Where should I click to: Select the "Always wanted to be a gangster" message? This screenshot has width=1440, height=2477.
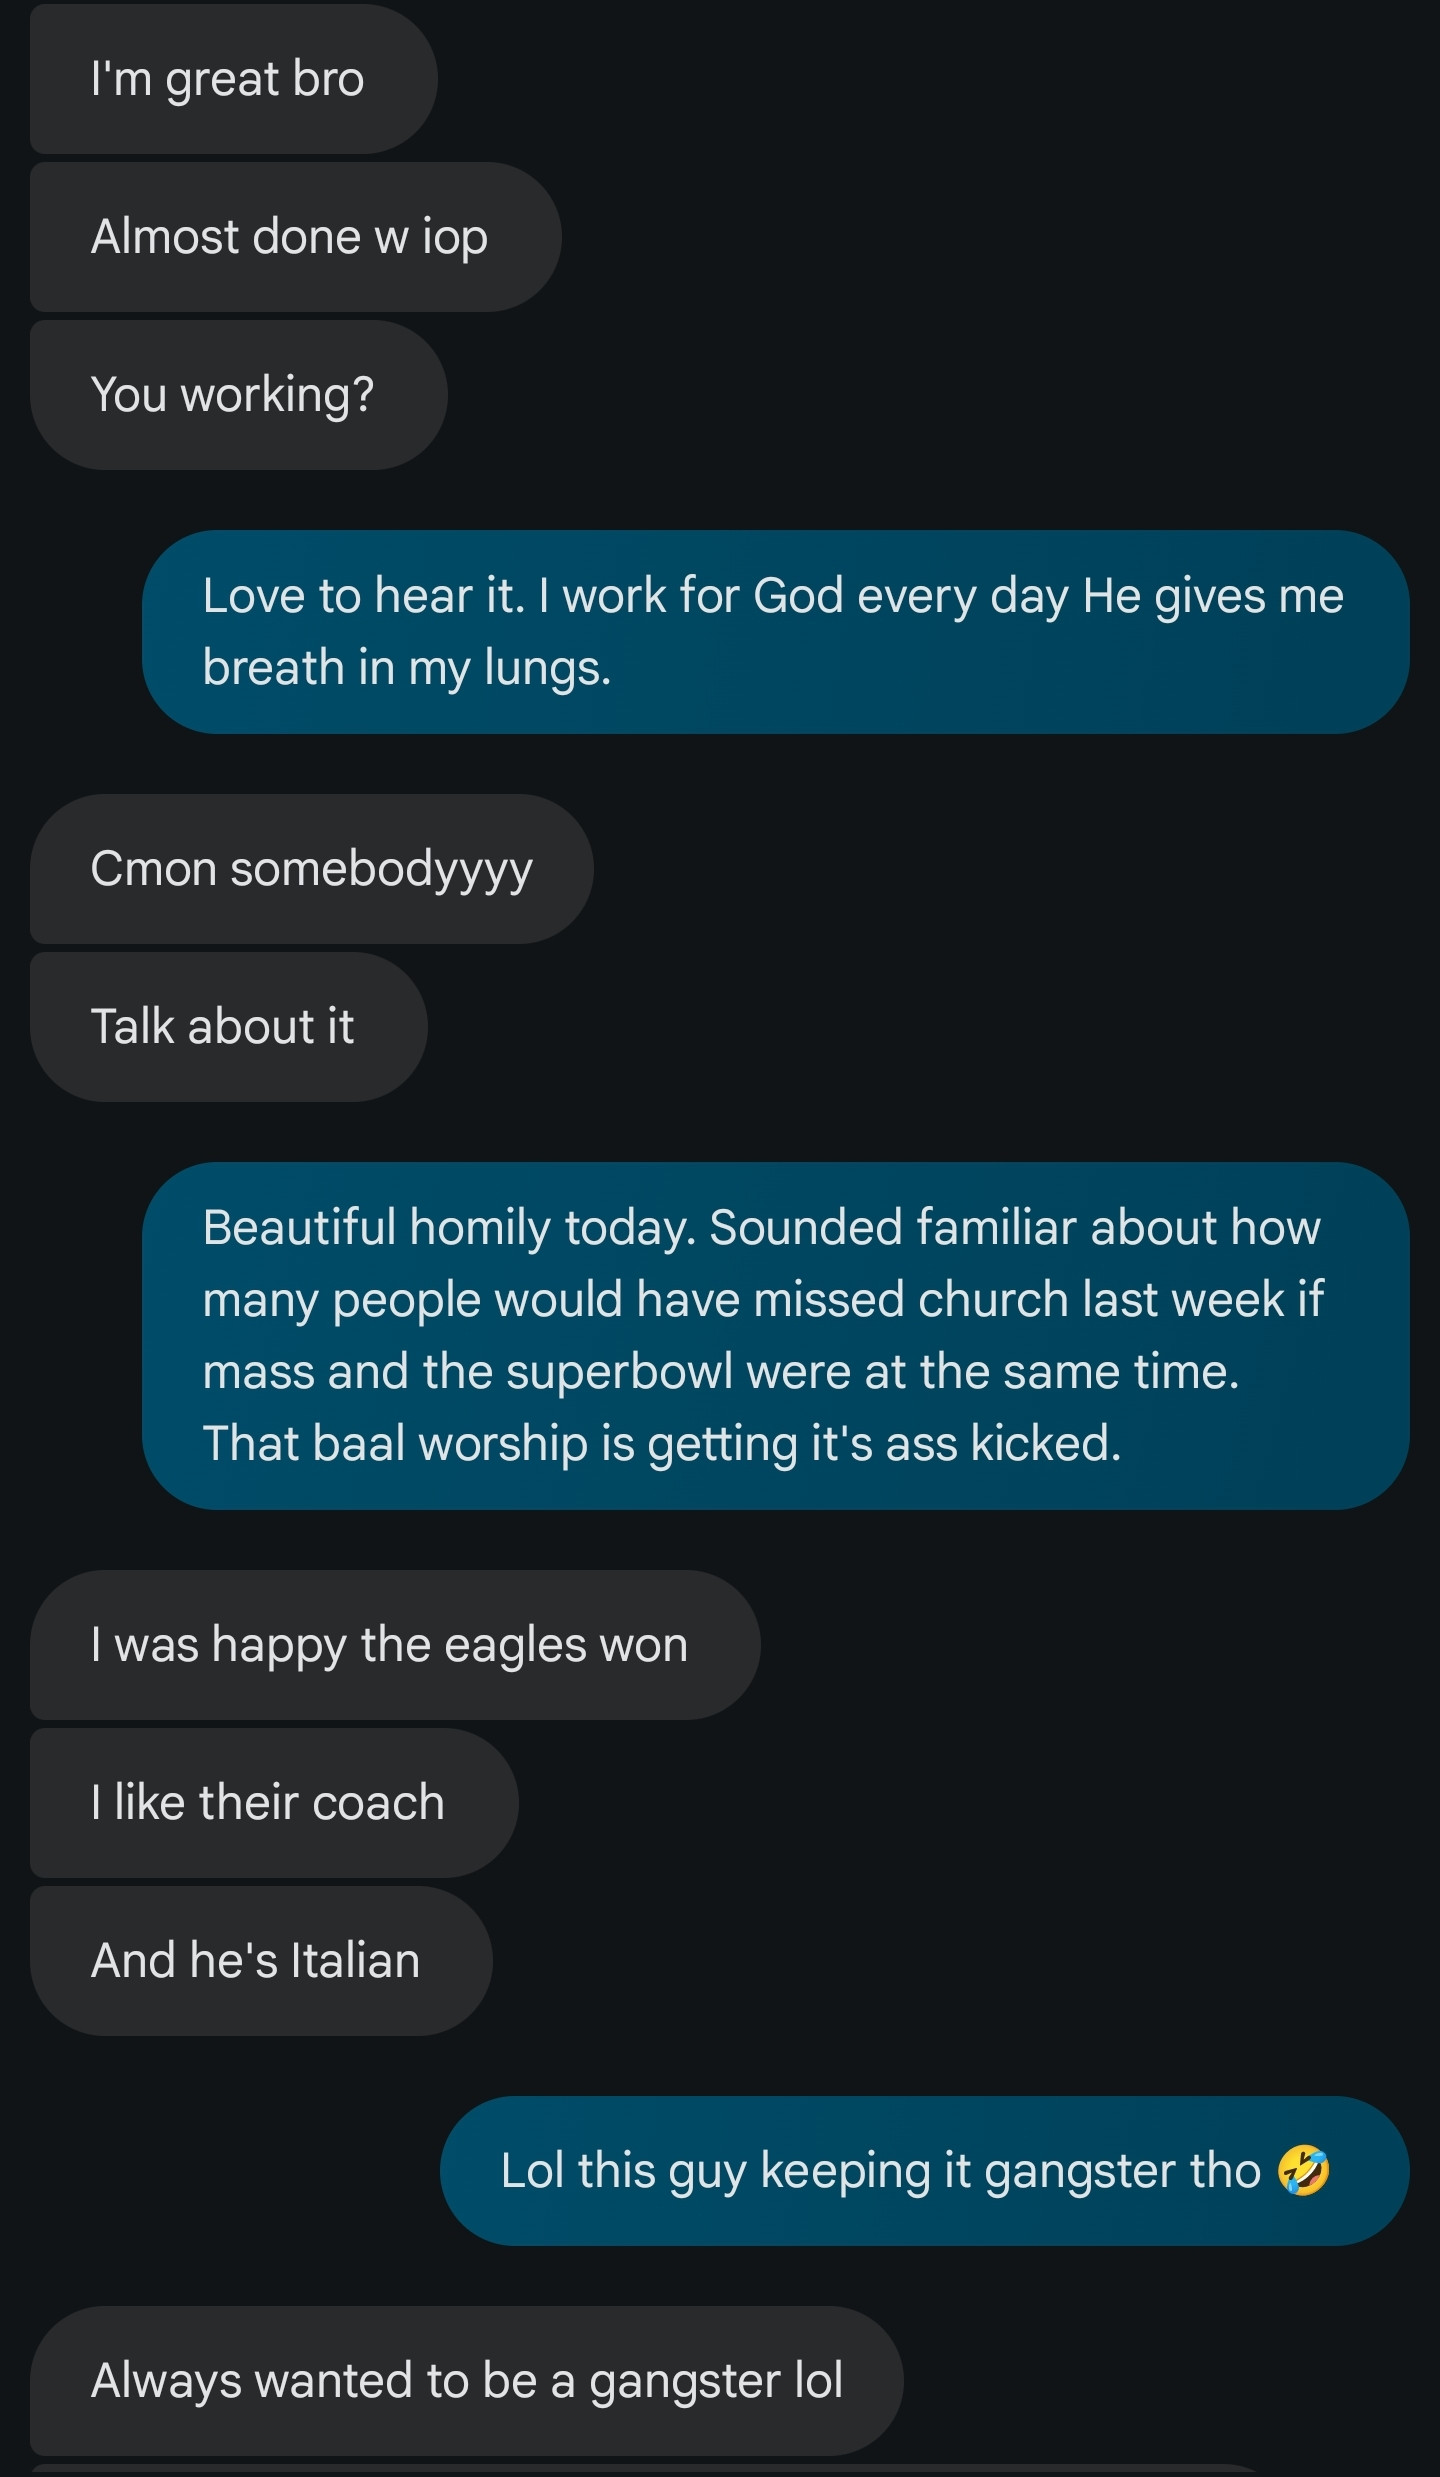pyautogui.click(x=466, y=2381)
